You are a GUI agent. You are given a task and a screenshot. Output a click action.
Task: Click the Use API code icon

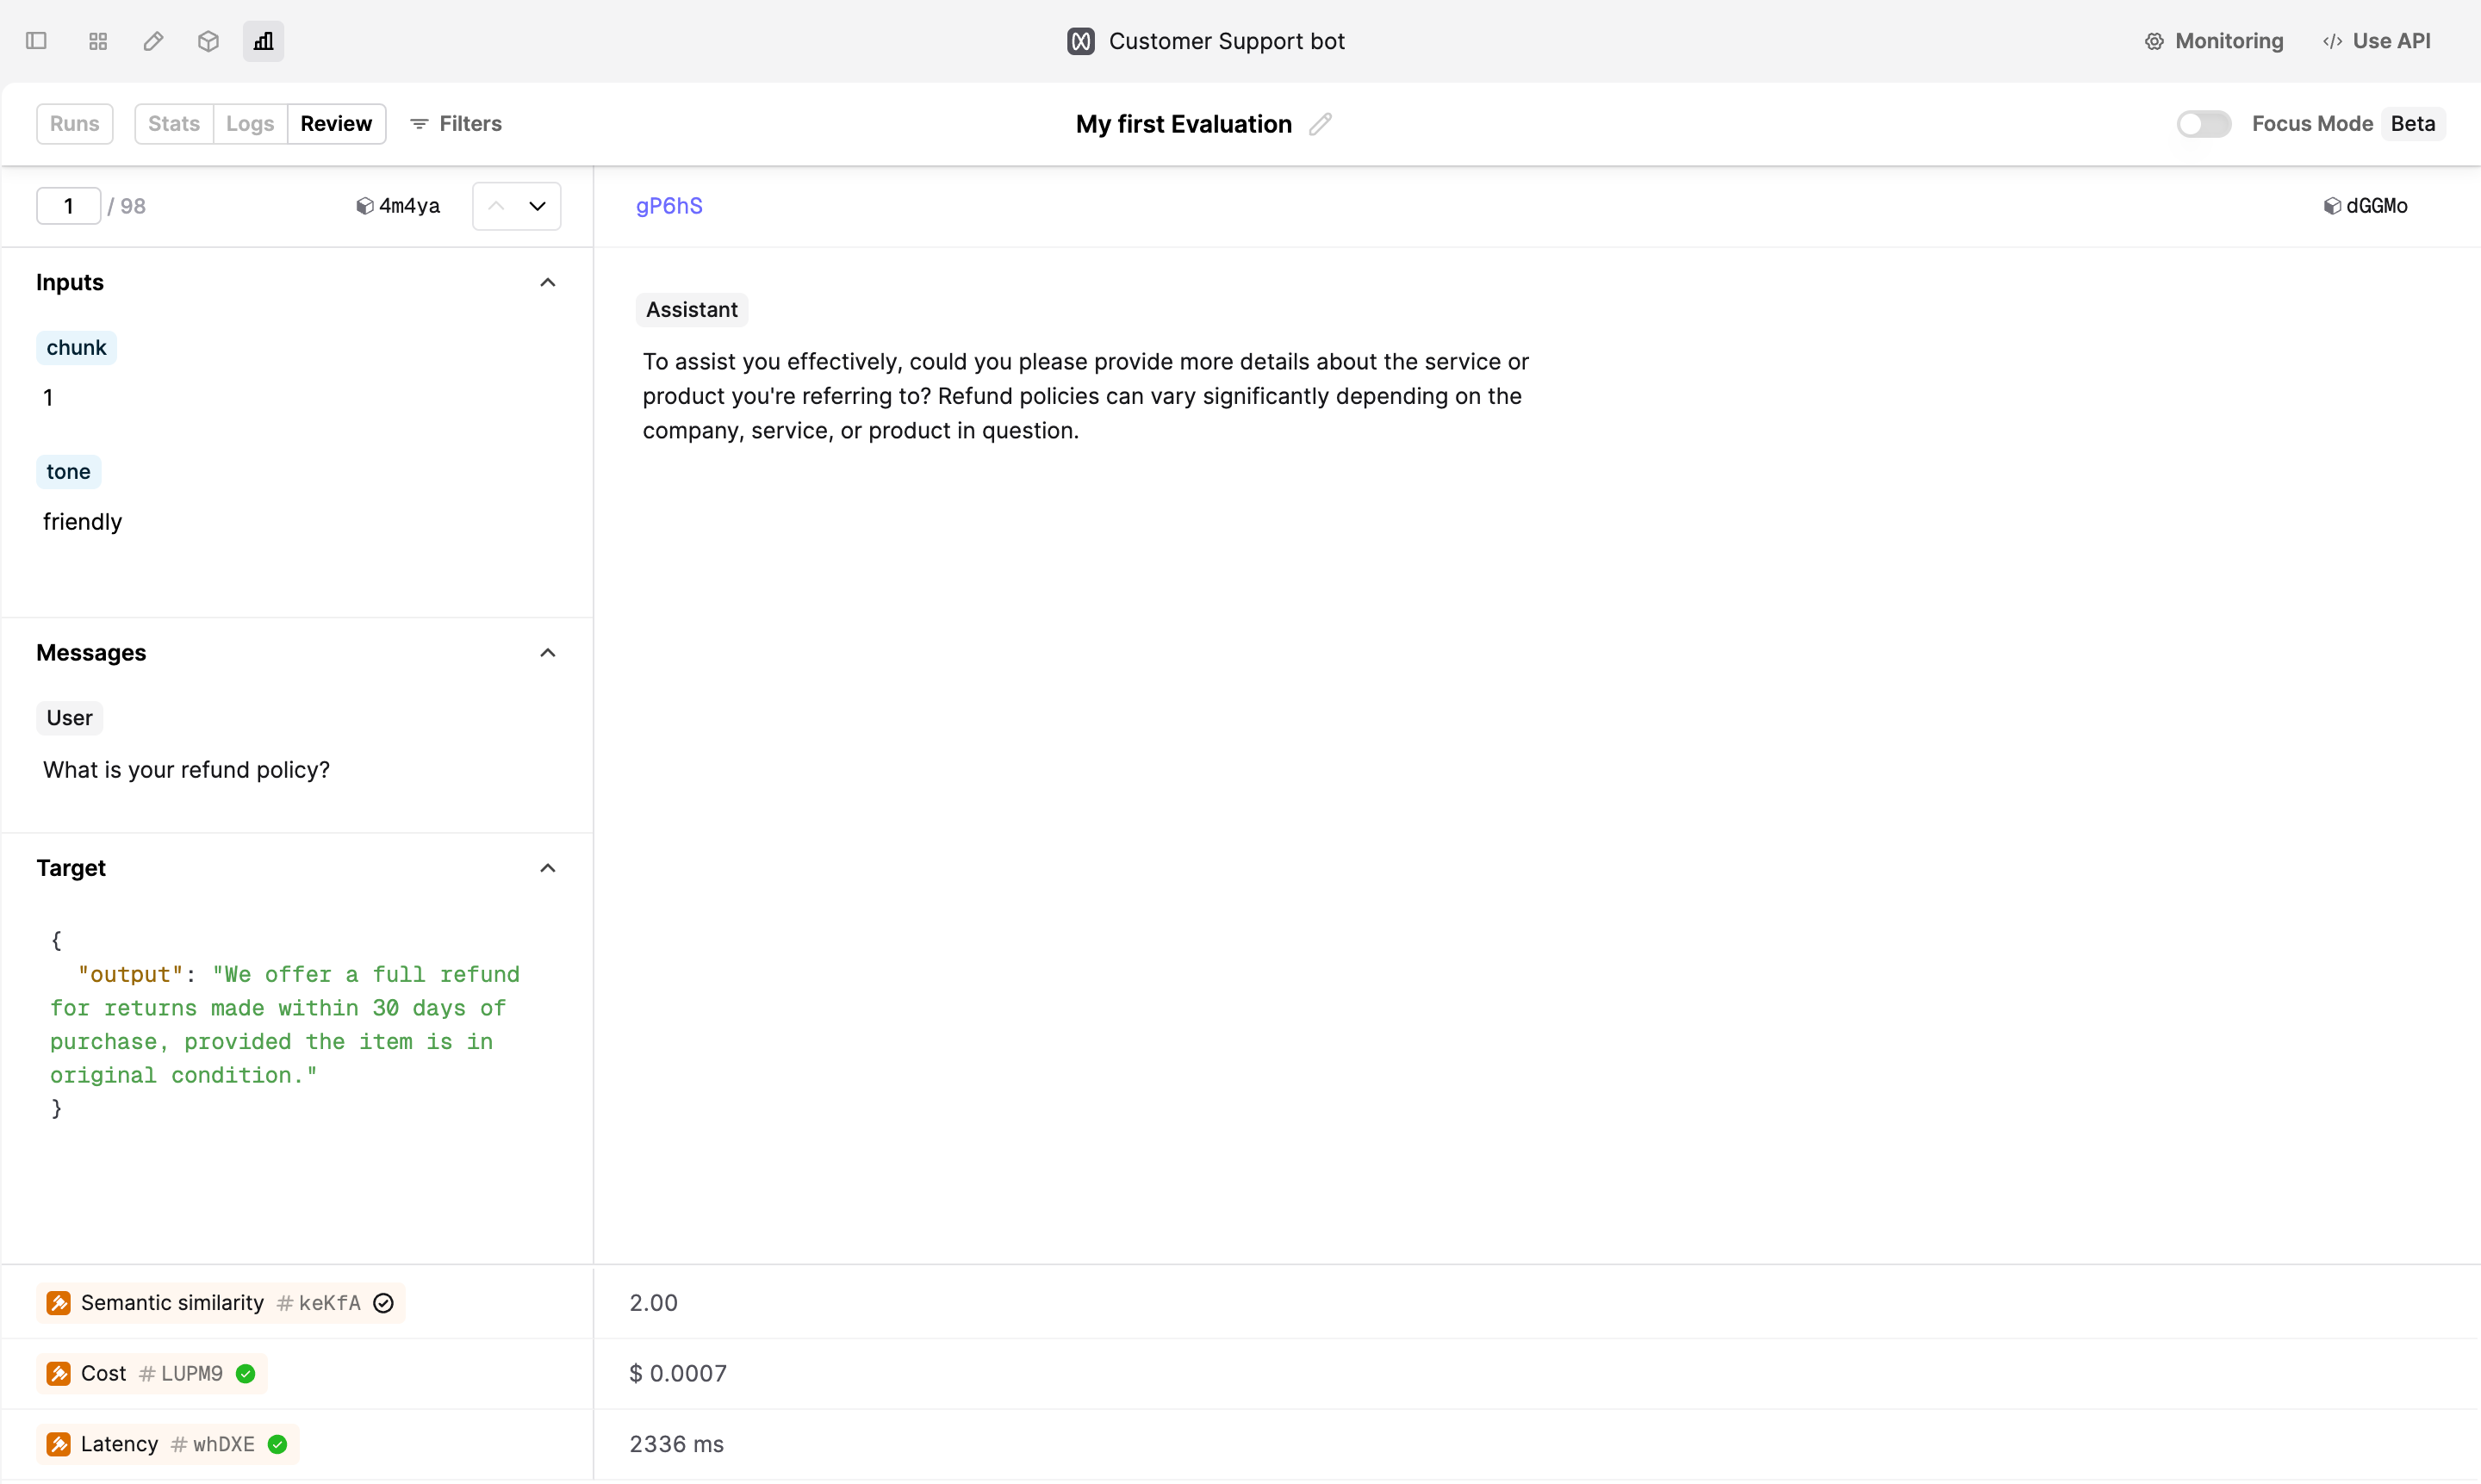point(2332,41)
